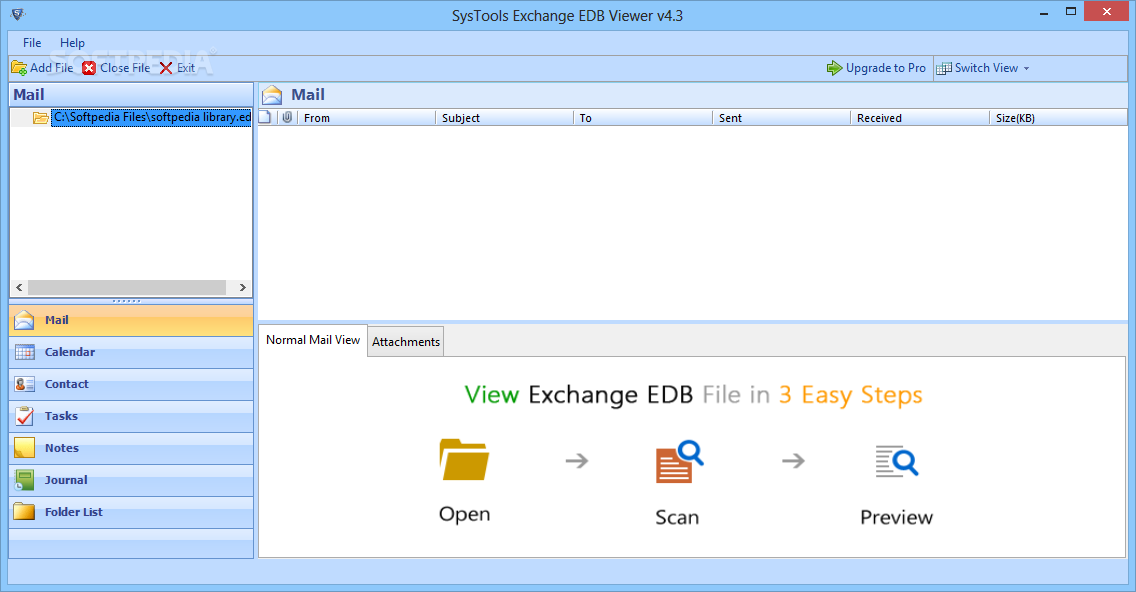The height and width of the screenshot is (592, 1136).
Task: Open the Help menu
Action: click(x=72, y=43)
